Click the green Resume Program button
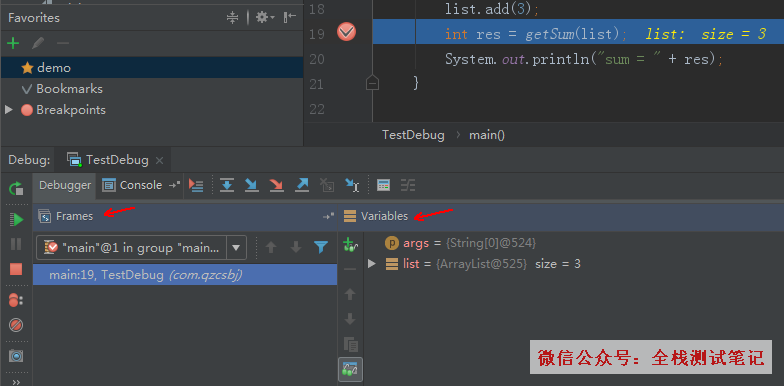Viewport: 784px width, 386px height. 16,220
